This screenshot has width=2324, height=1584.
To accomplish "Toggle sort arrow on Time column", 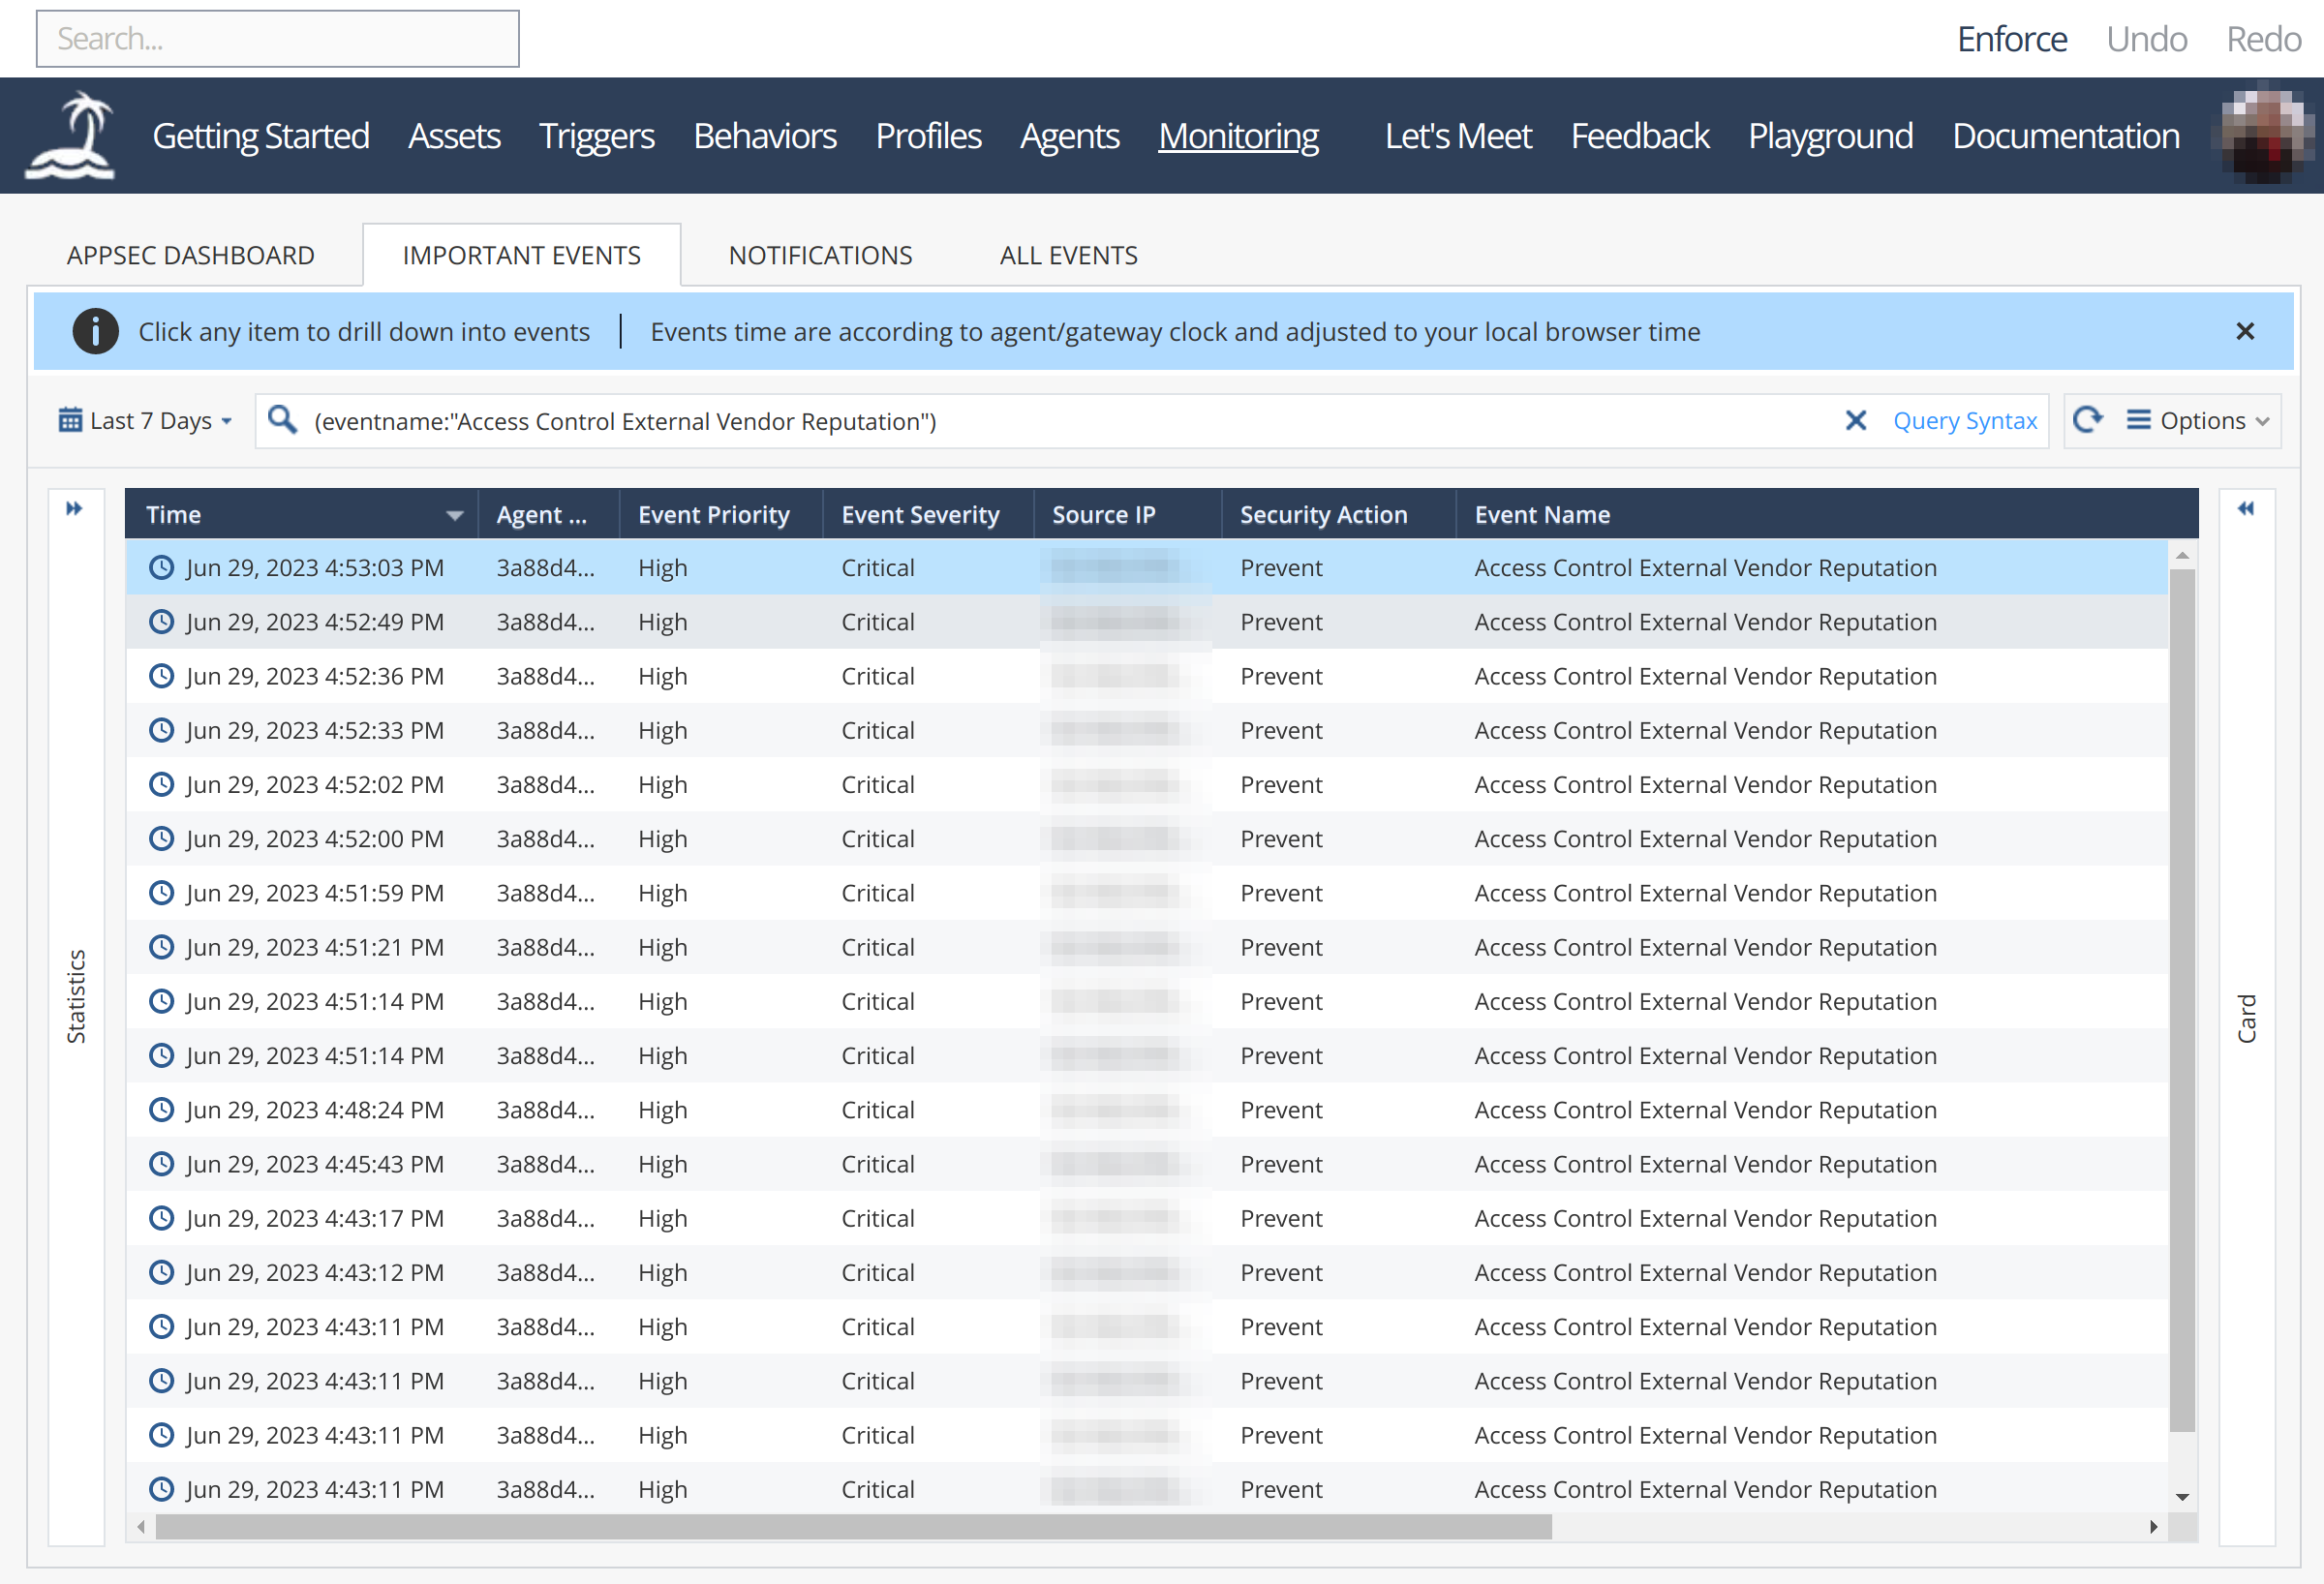I will pyautogui.click(x=455, y=516).
